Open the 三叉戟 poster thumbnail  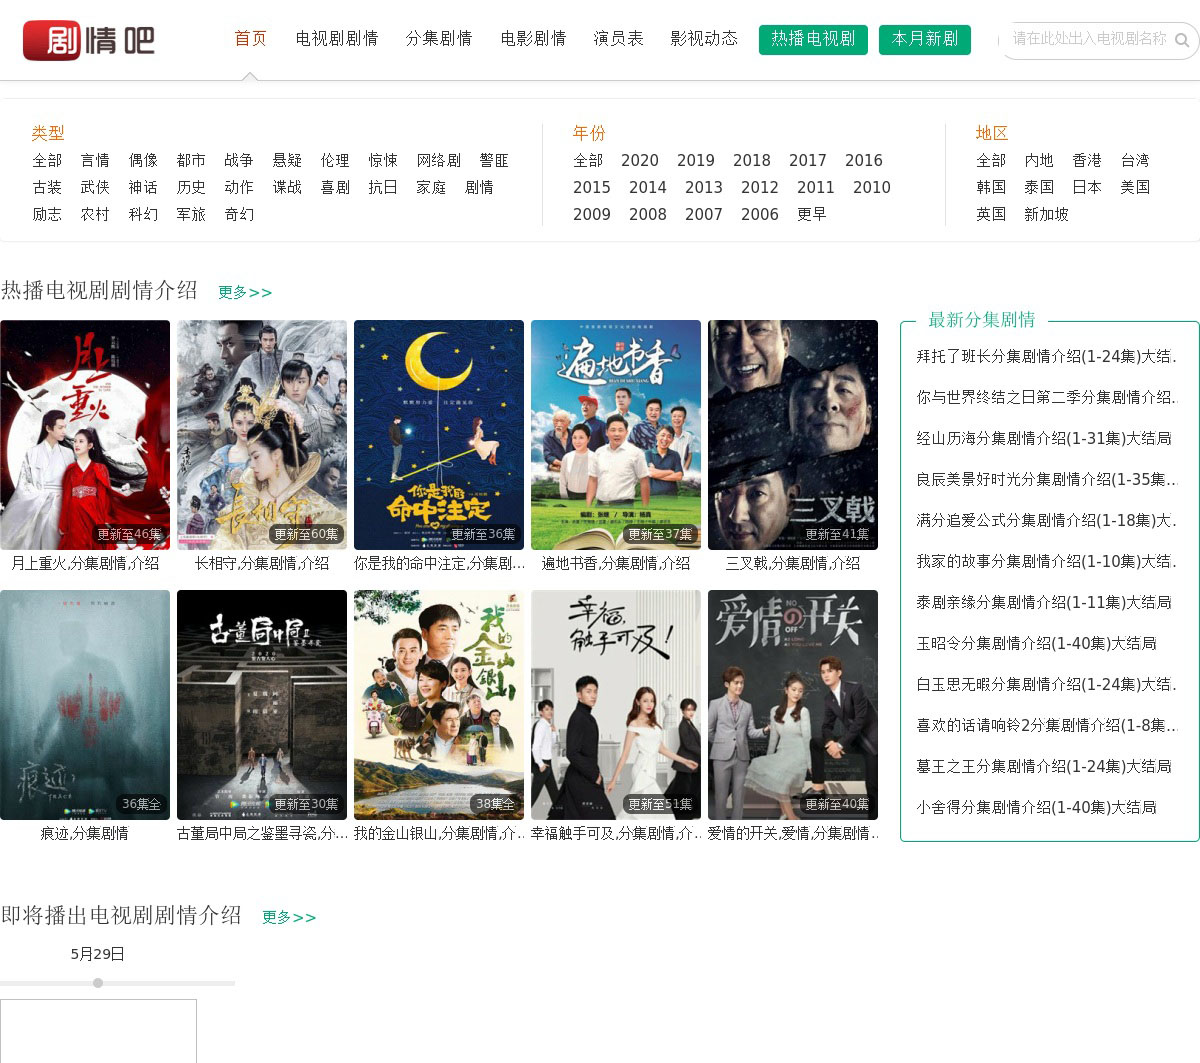click(x=793, y=435)
